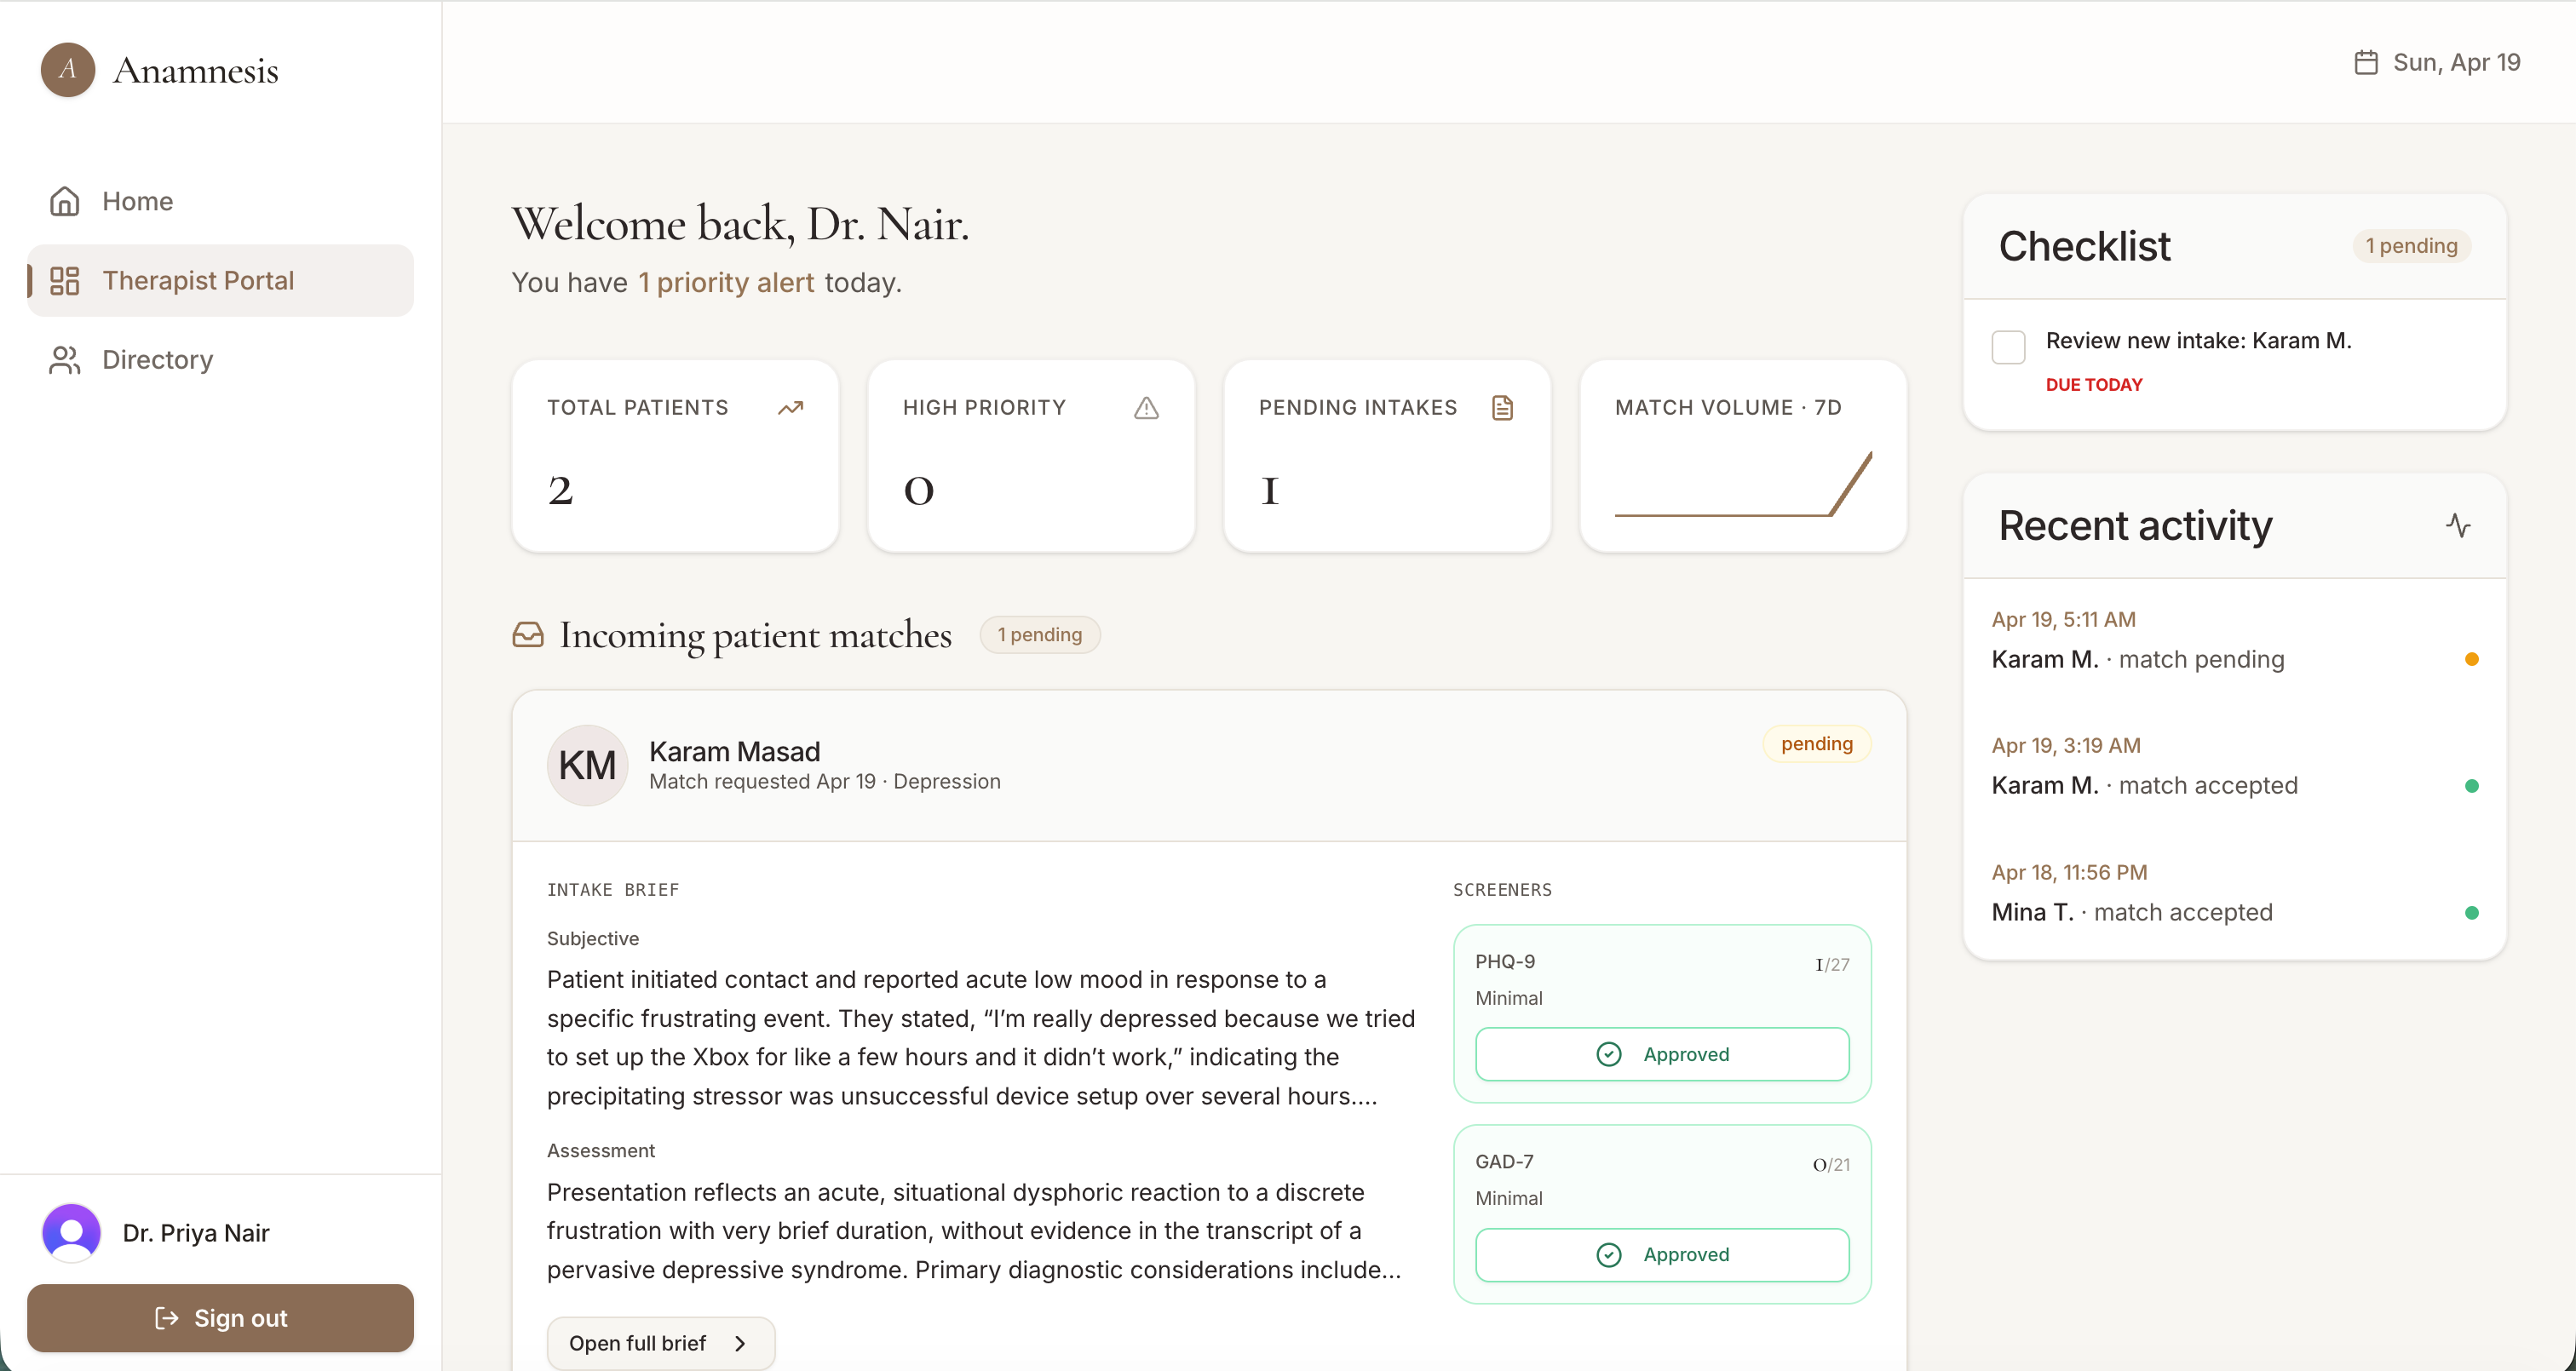Click Dr. Priya Nair's profile avatar
The image size is (2576, 1371).
click(71, 1232)
